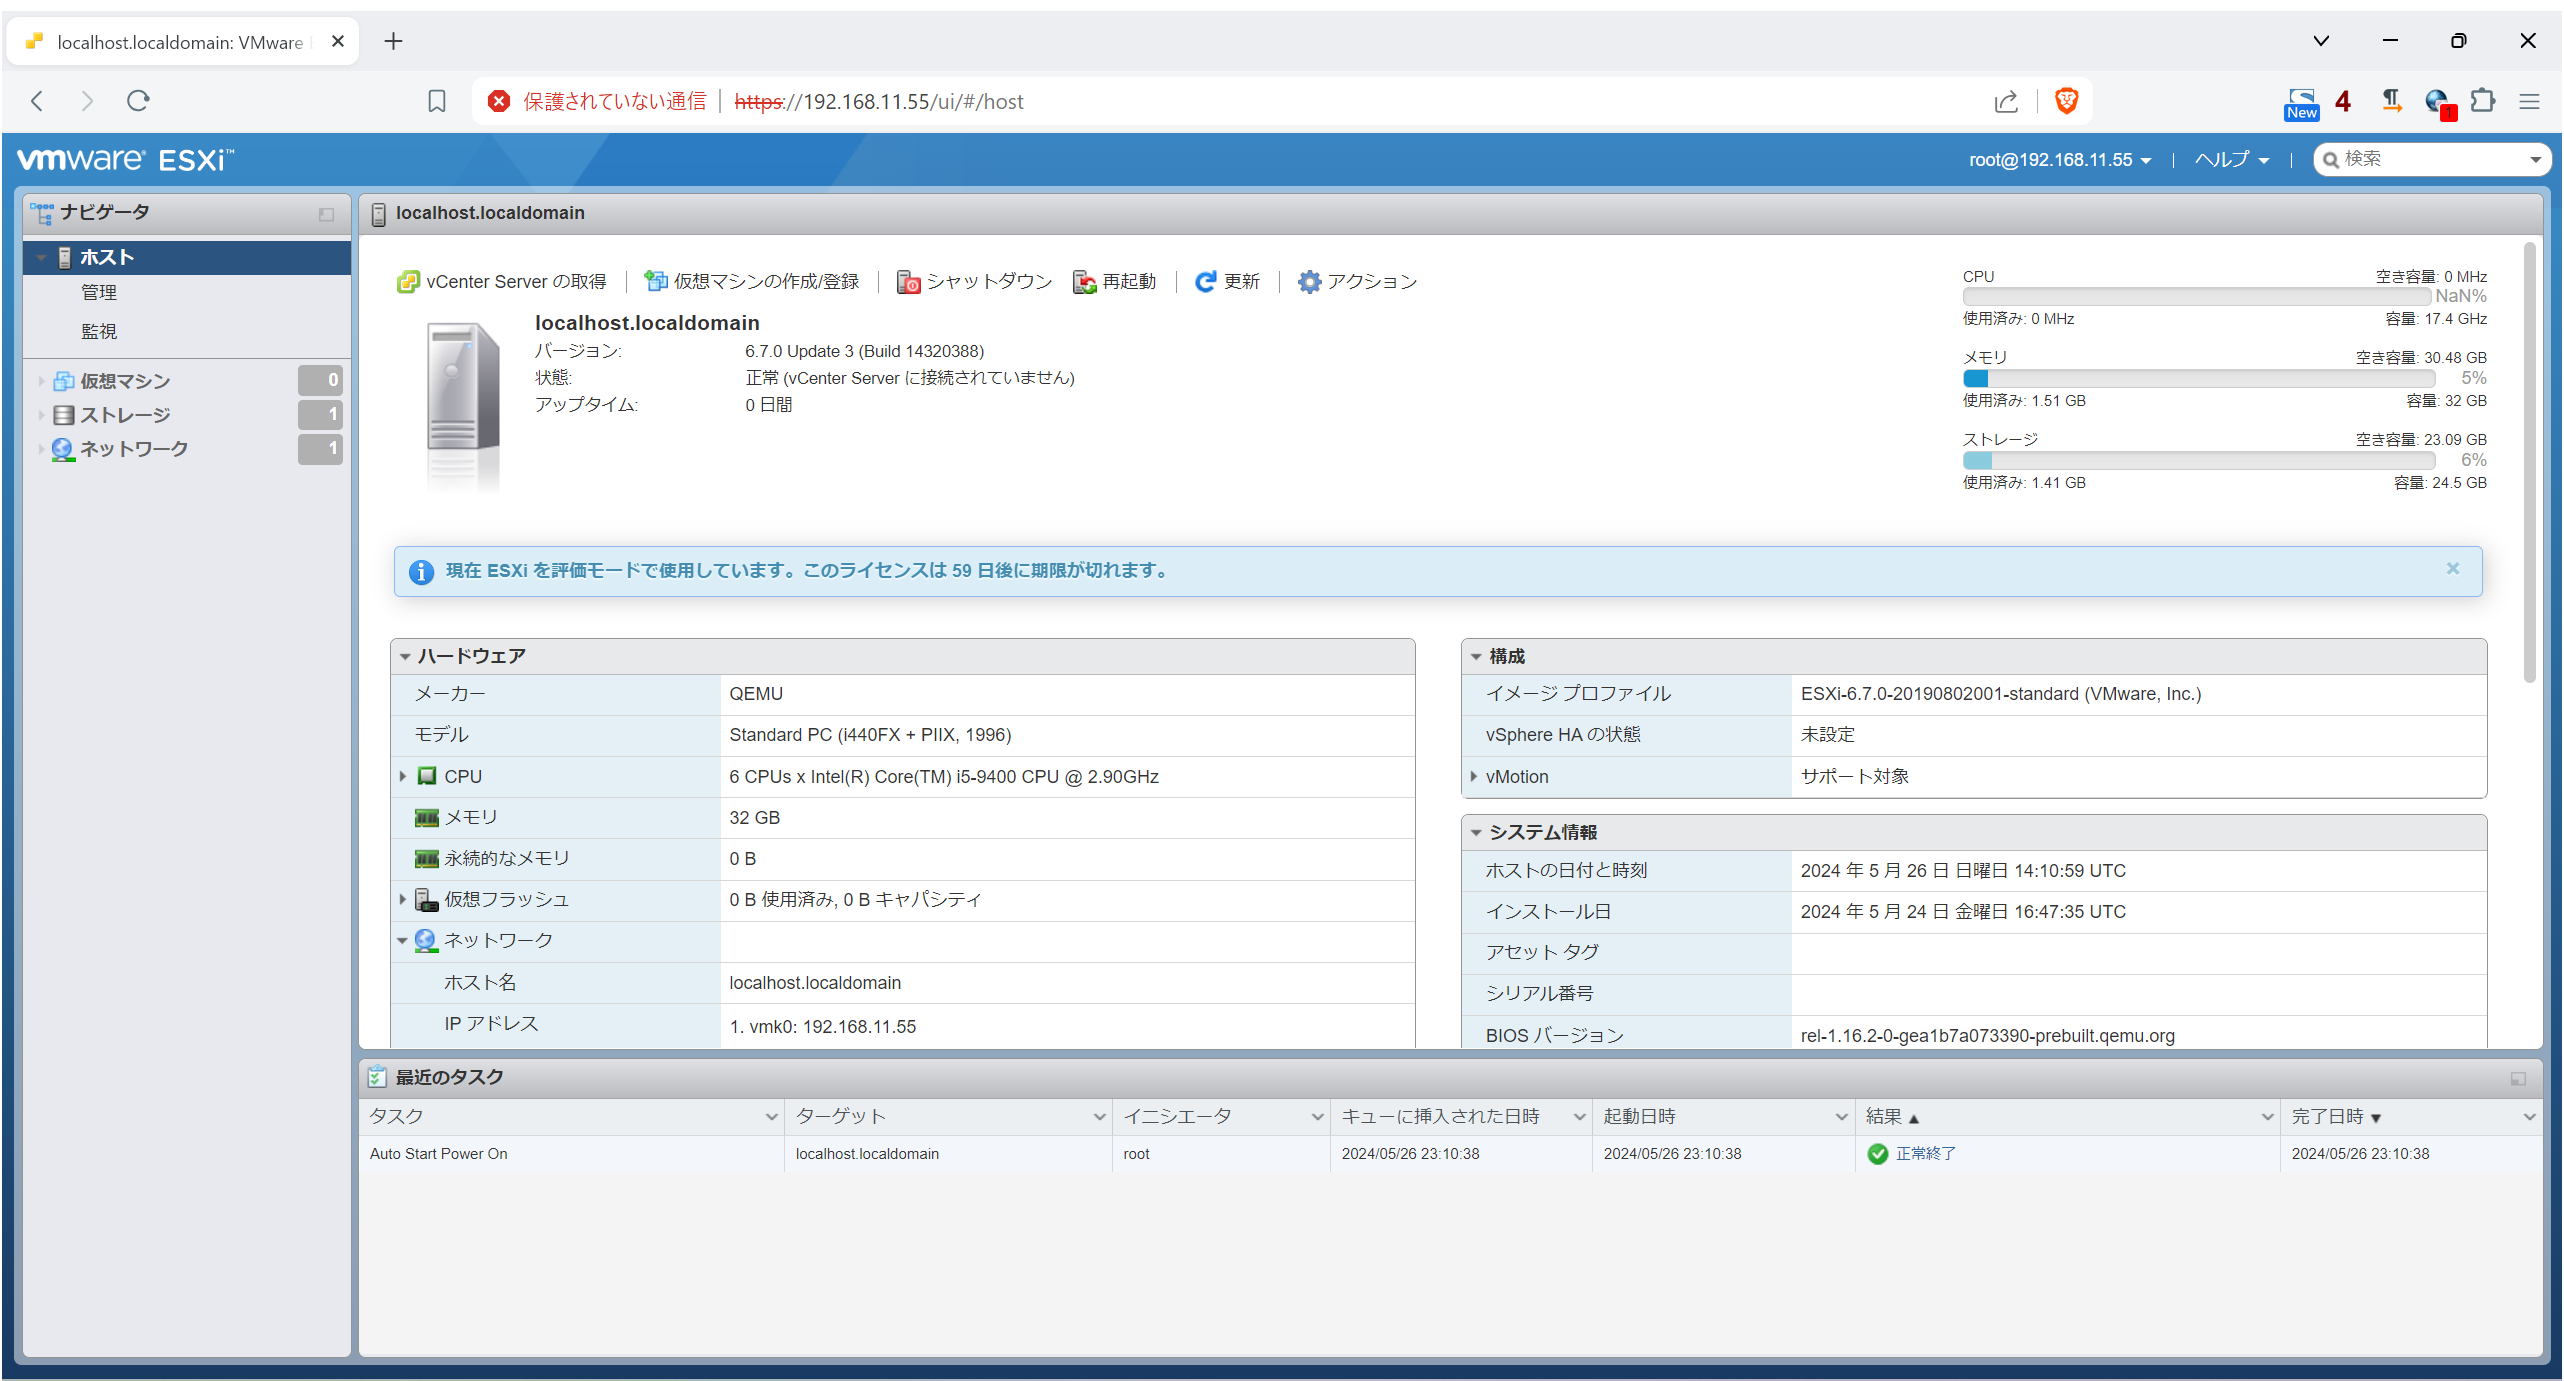Viewport: 2564px width, 1381px height.
Task: Click the 正常終了 green status icon
Action: click(1877, 1154)
